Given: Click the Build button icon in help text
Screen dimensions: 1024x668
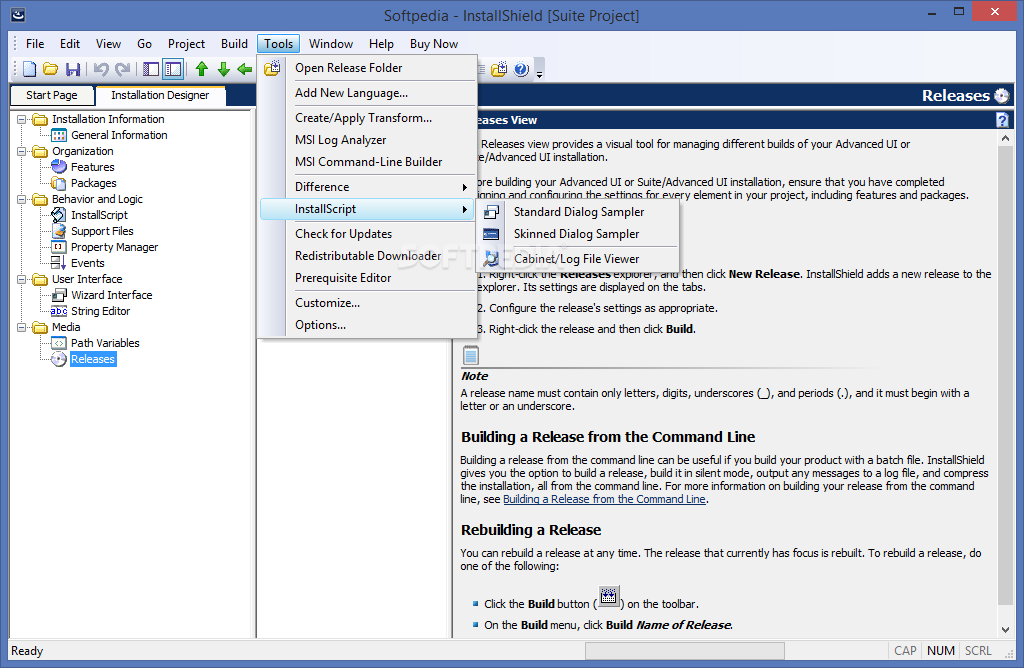Looking at the screenshot, I should pyautogui.click(x=609, y=597).
